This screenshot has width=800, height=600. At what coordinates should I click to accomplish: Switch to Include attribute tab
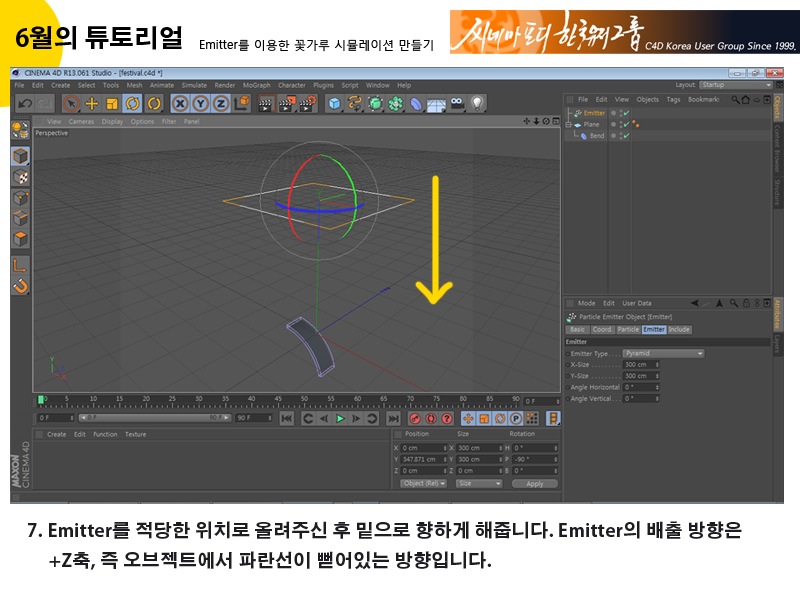tap(679, 330)
